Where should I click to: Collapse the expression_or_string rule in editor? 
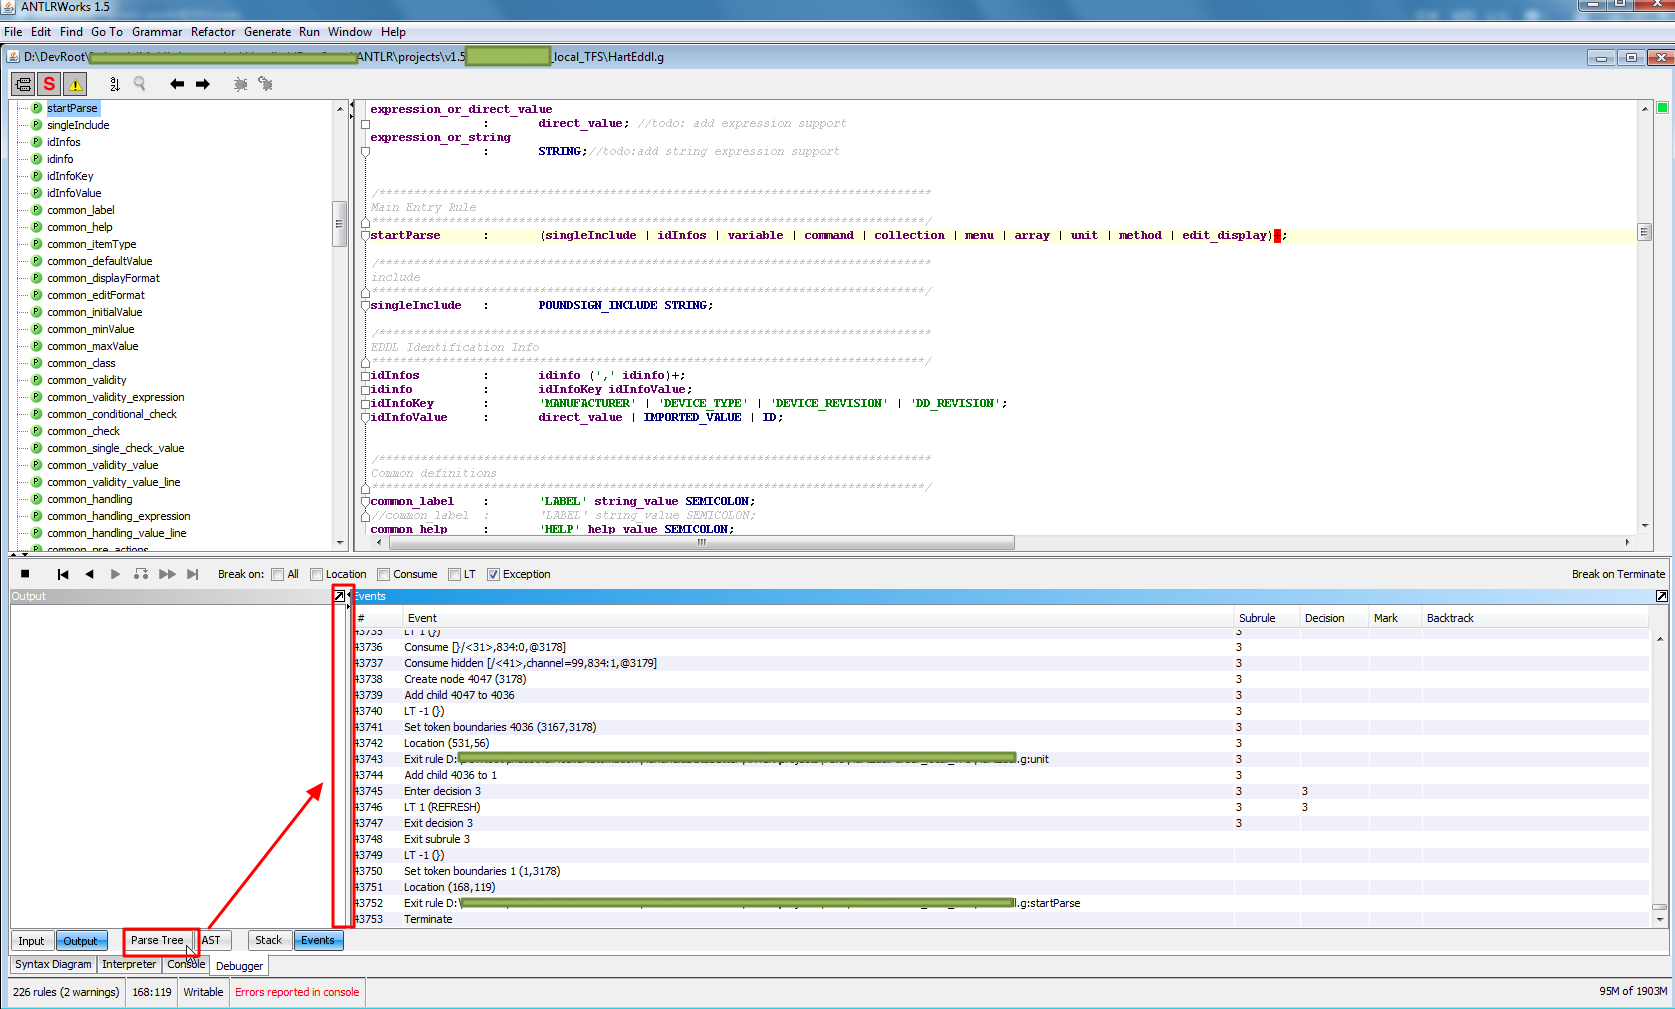(x=365, y=152)
